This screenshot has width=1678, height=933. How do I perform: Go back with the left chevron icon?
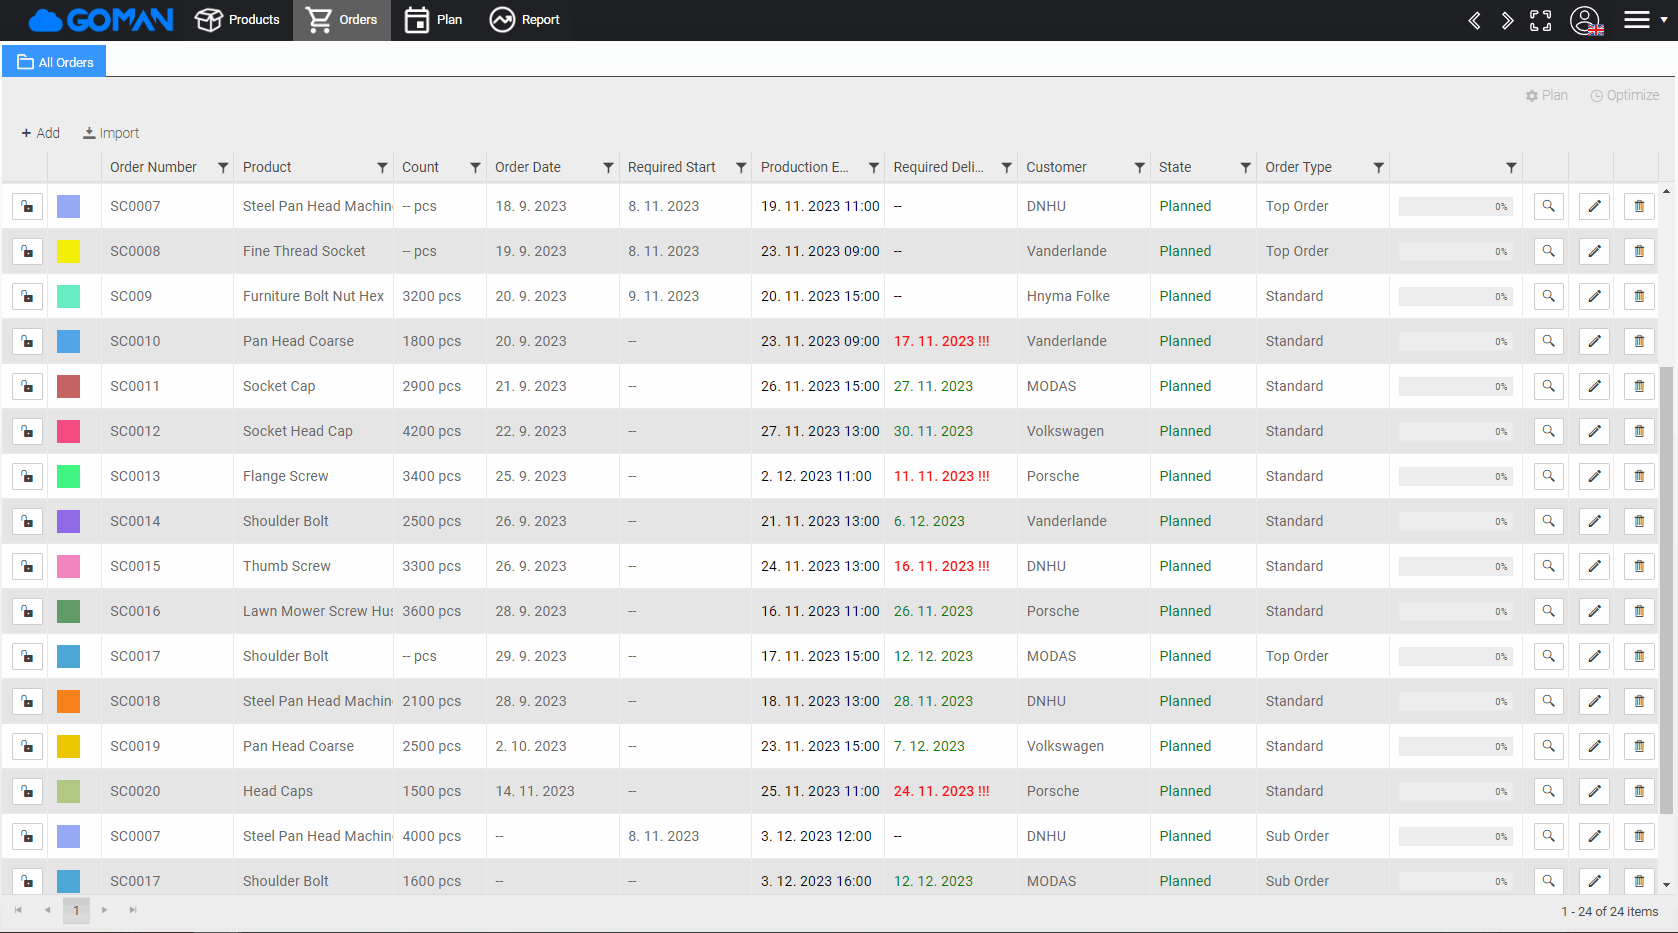(x=1474, y=20)
